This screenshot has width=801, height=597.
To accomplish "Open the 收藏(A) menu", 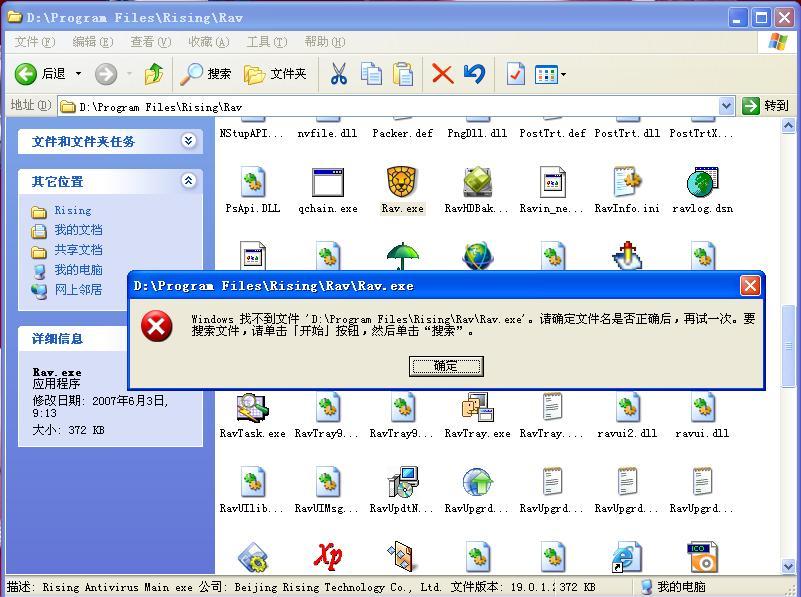I will [x=208, y=42].
